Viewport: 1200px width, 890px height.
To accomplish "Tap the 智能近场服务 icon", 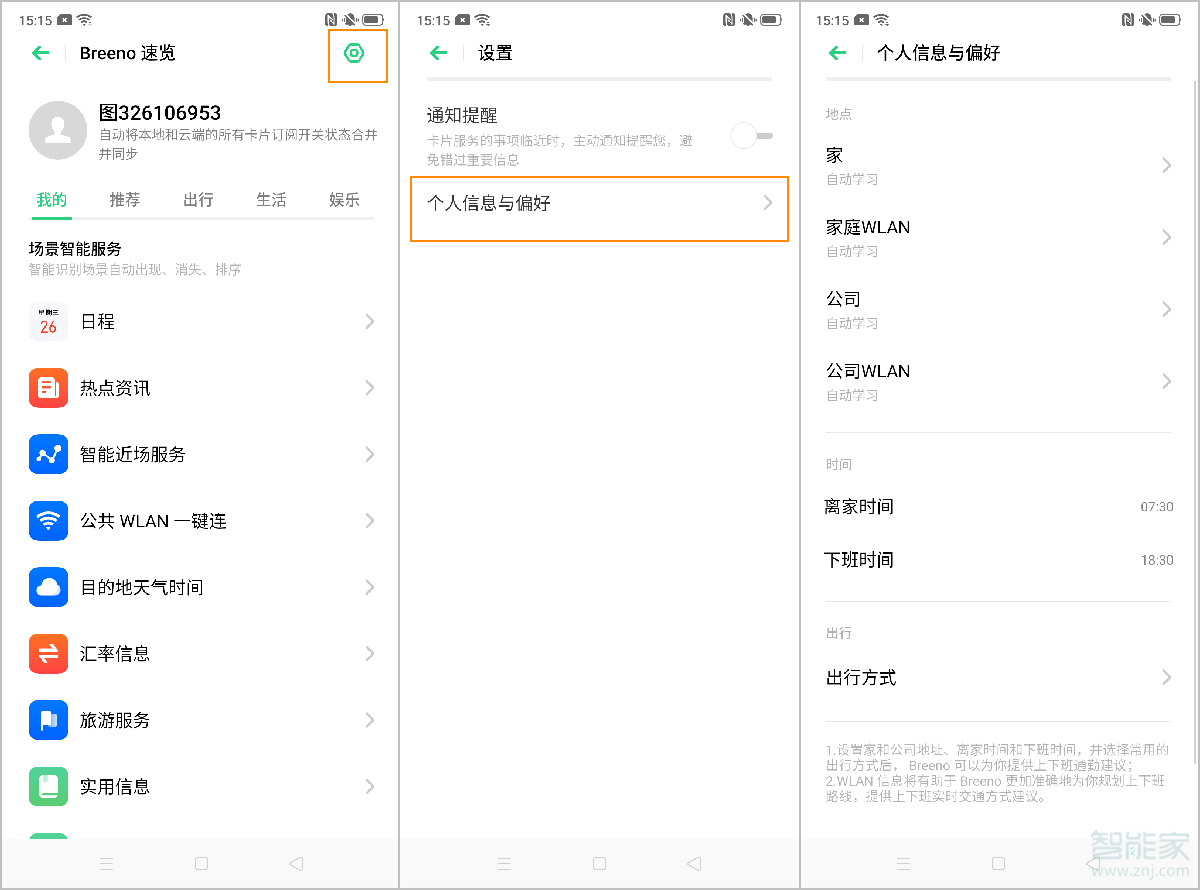I will click(x=48, y=454).
